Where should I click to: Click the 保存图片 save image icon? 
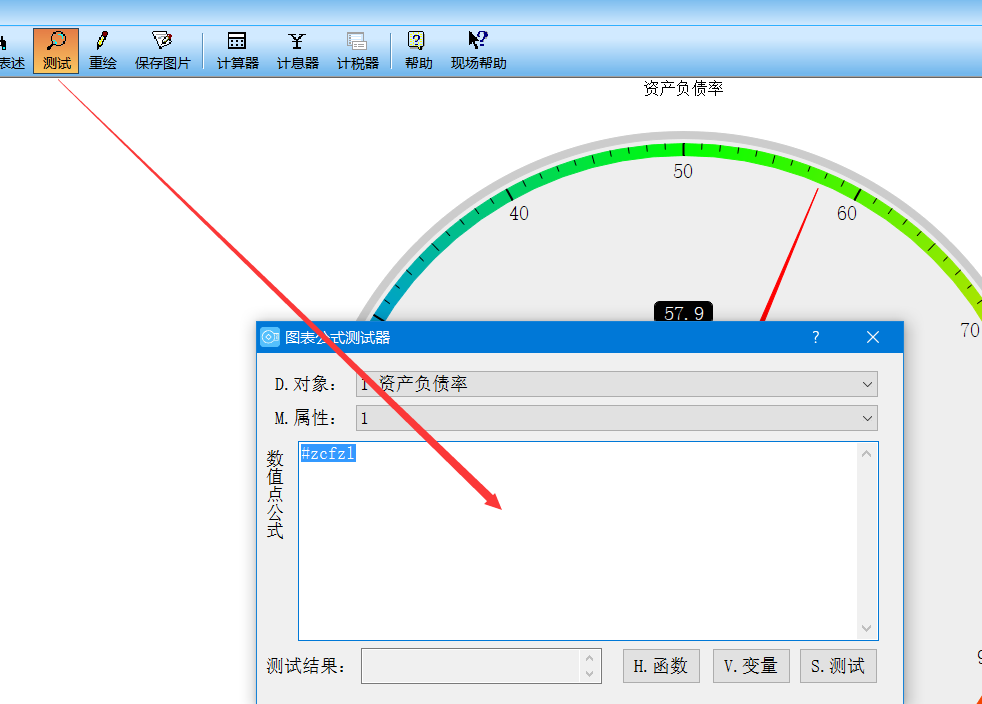click(162, 50)
